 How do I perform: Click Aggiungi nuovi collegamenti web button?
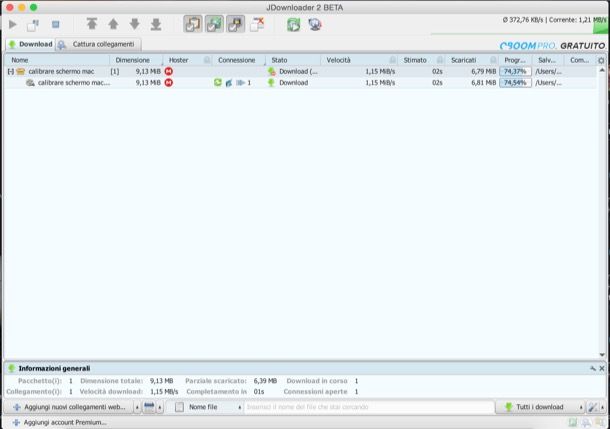70,407
